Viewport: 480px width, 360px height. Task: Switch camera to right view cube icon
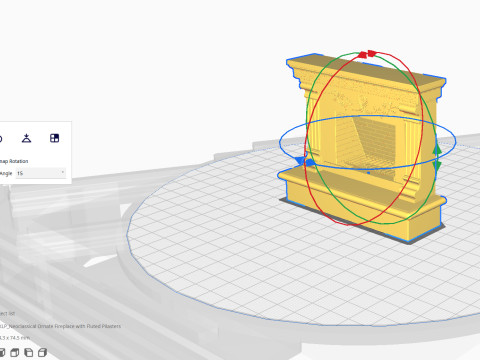point(42,352)
